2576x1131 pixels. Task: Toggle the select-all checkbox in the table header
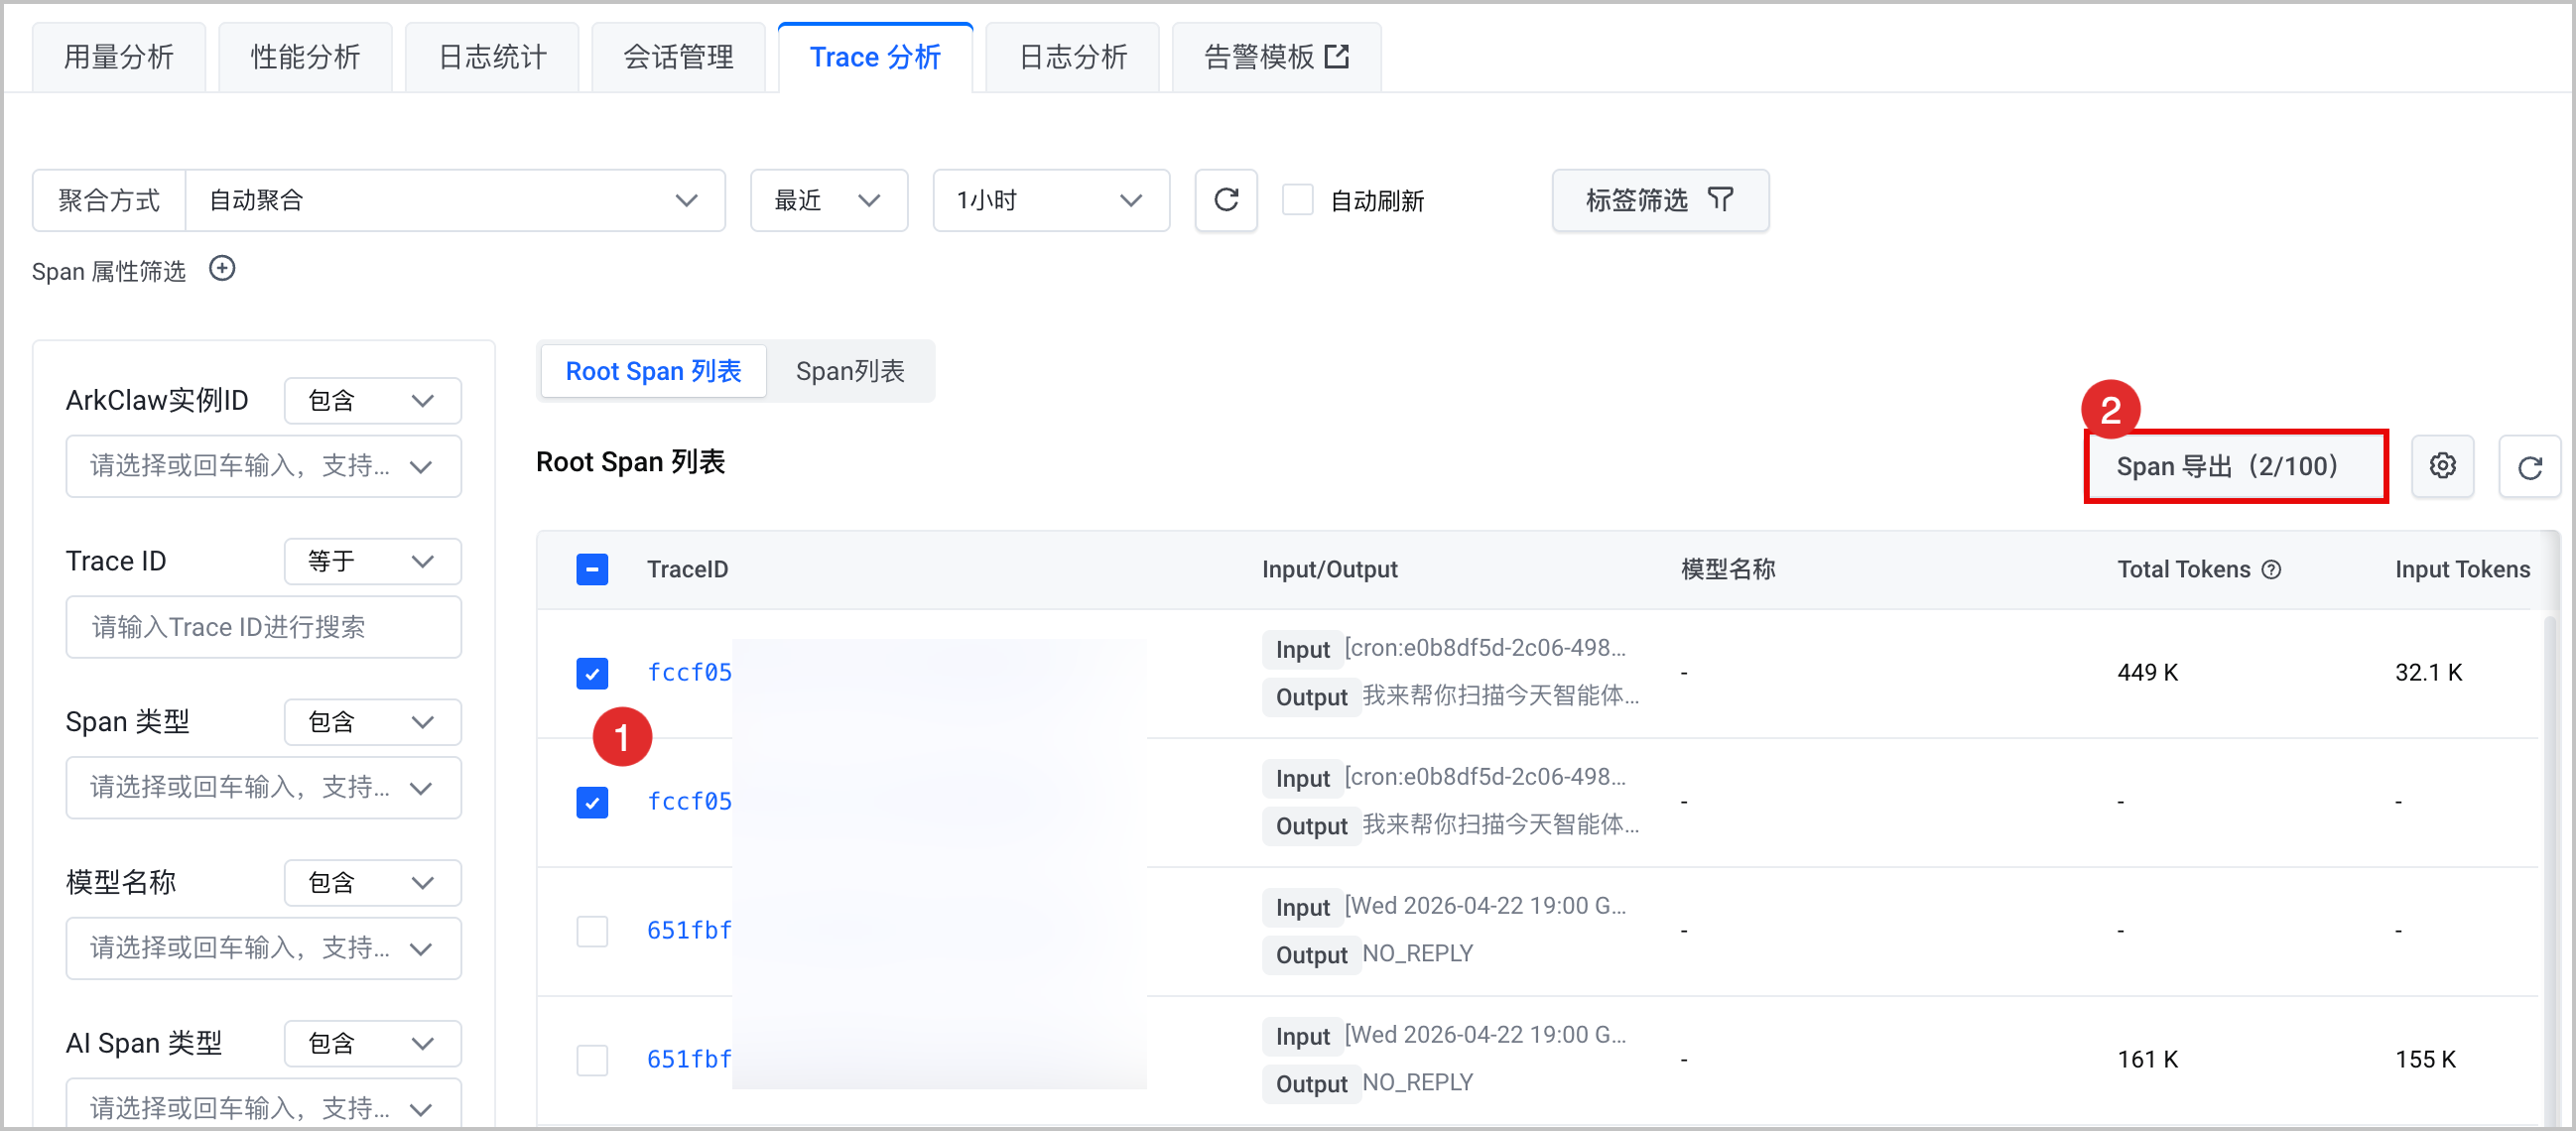[592, 569]
